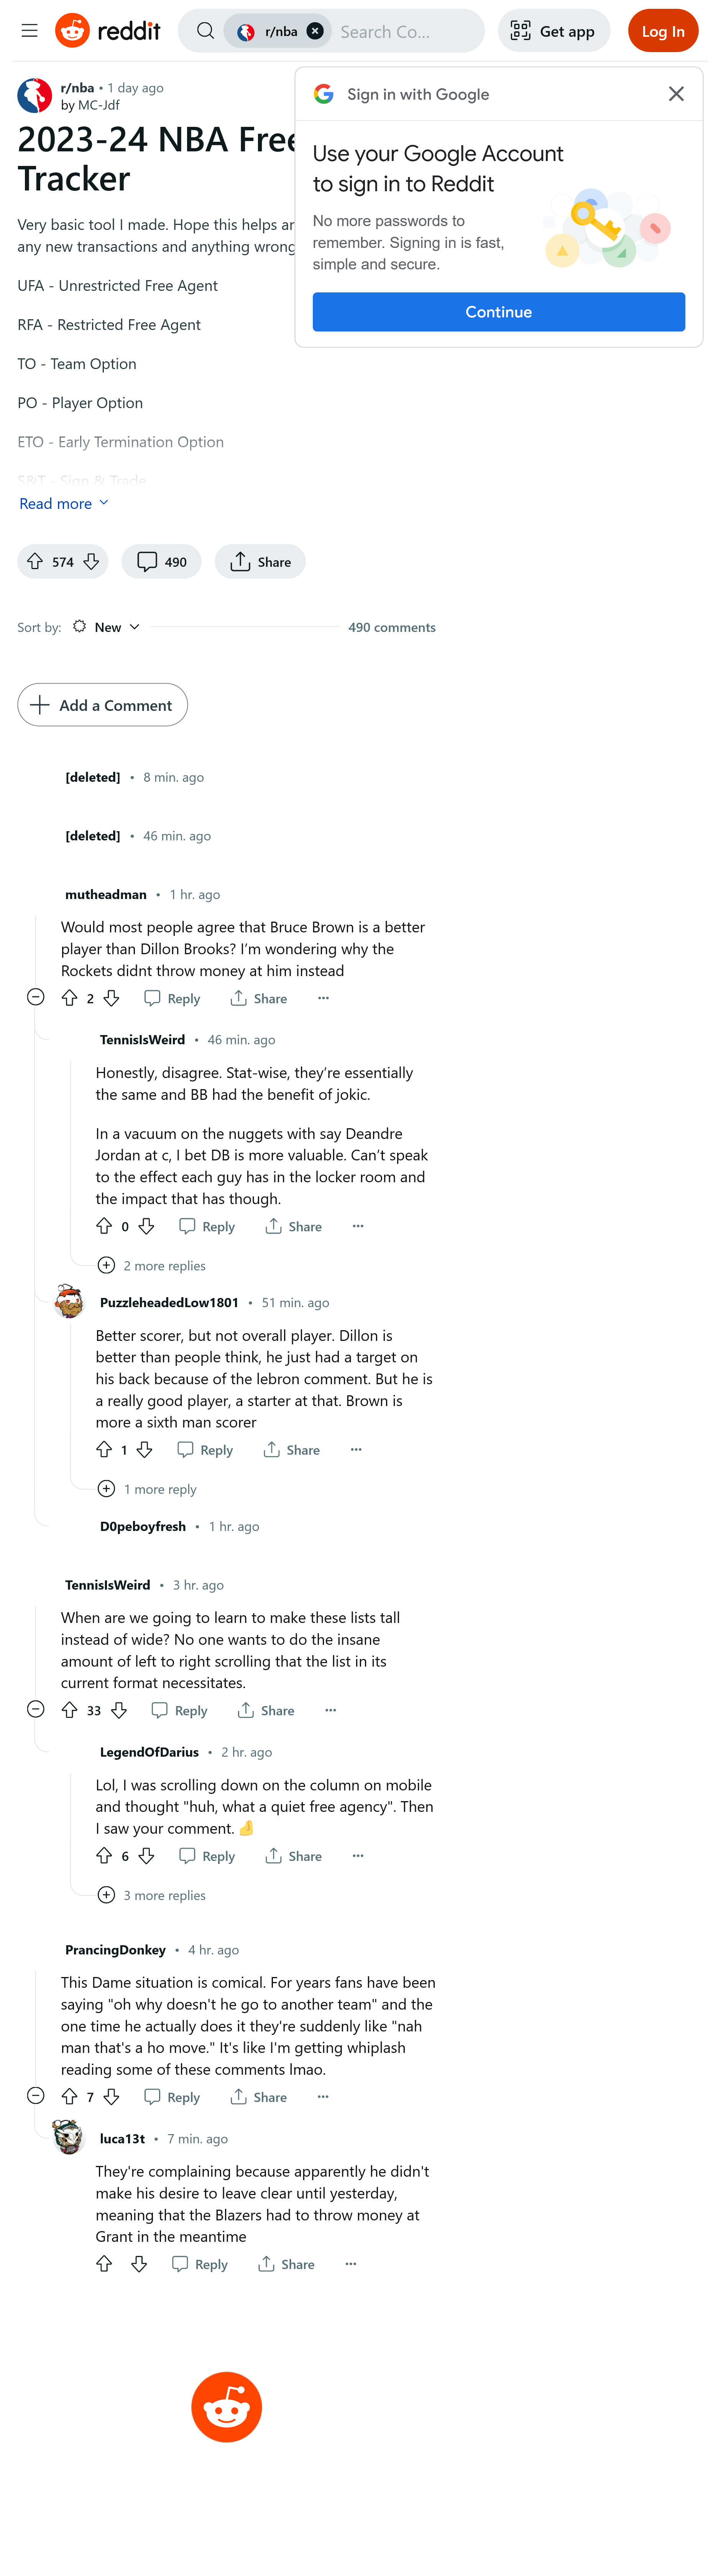
Task: Open the Sort by New dropdown
Action: [107, 627]
